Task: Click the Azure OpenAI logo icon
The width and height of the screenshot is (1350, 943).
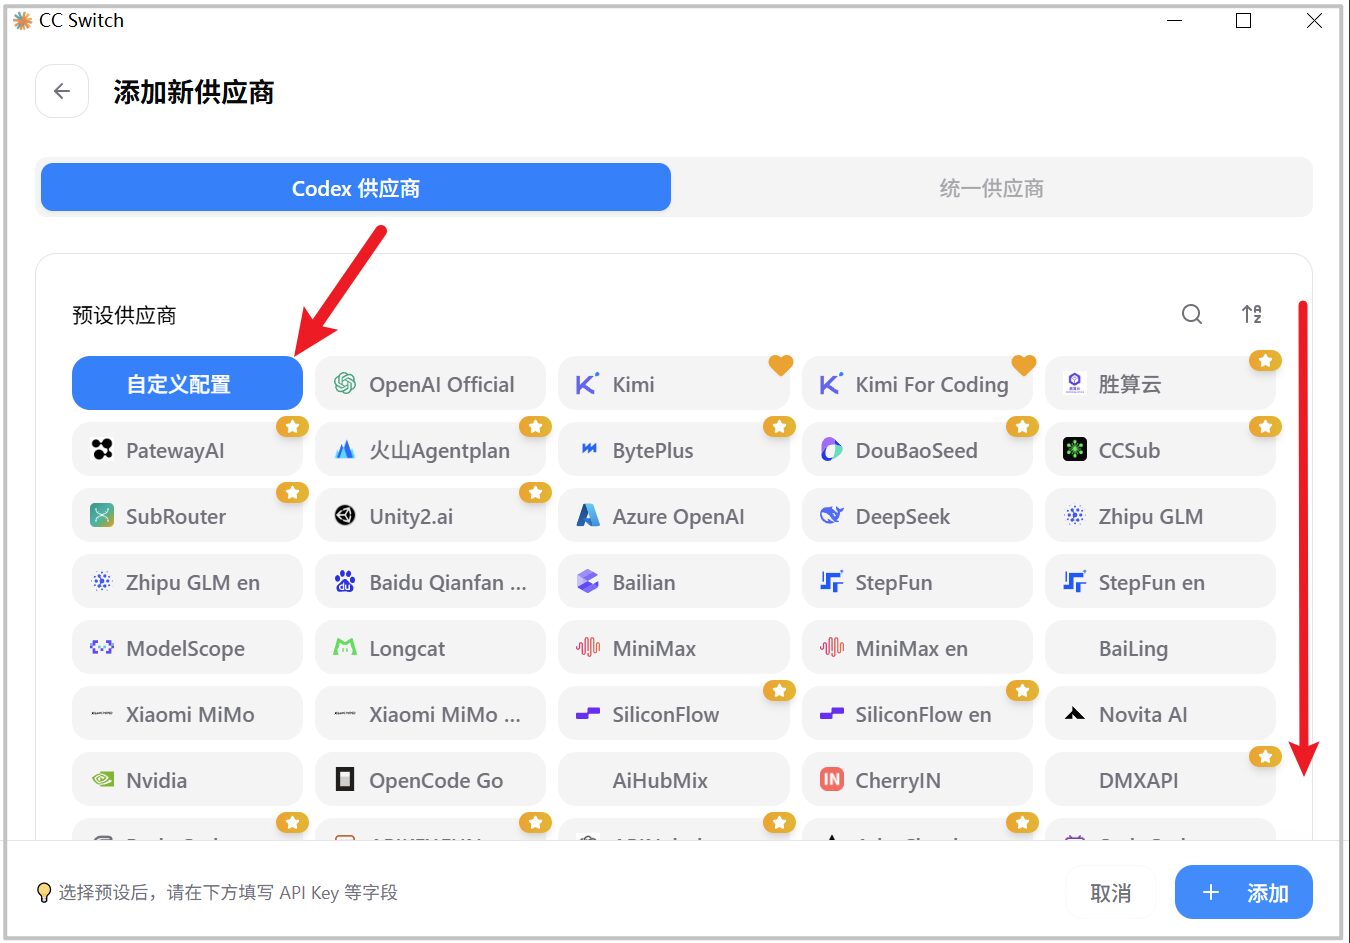Action: coord(588,516)
